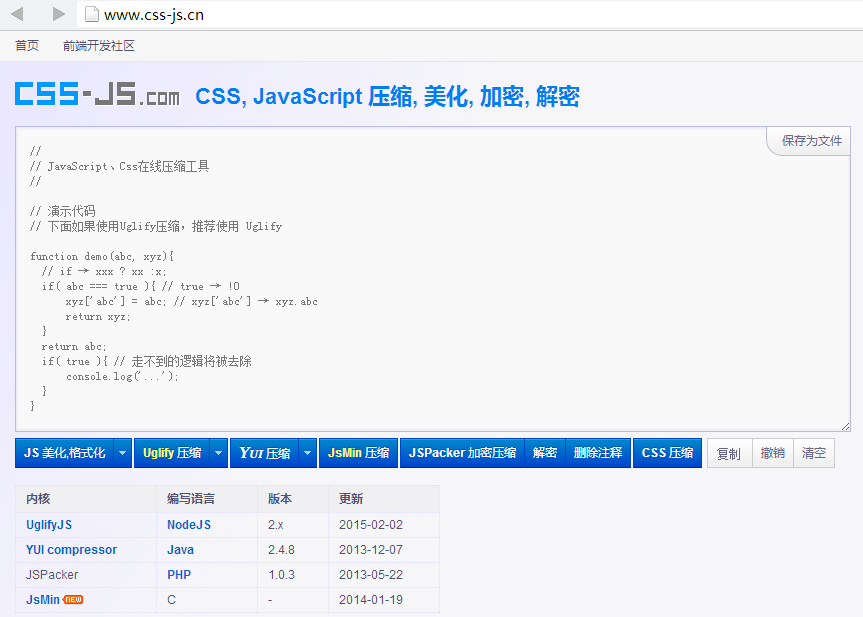
Task: Click the 清空 clear button
Action: click(x=813, y=453)
